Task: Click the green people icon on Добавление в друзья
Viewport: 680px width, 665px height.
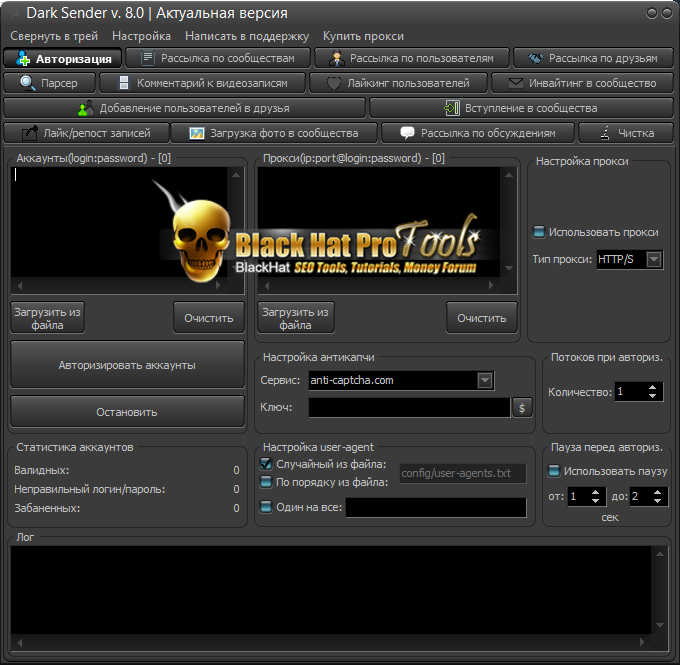Action: [x=85, y=108]
